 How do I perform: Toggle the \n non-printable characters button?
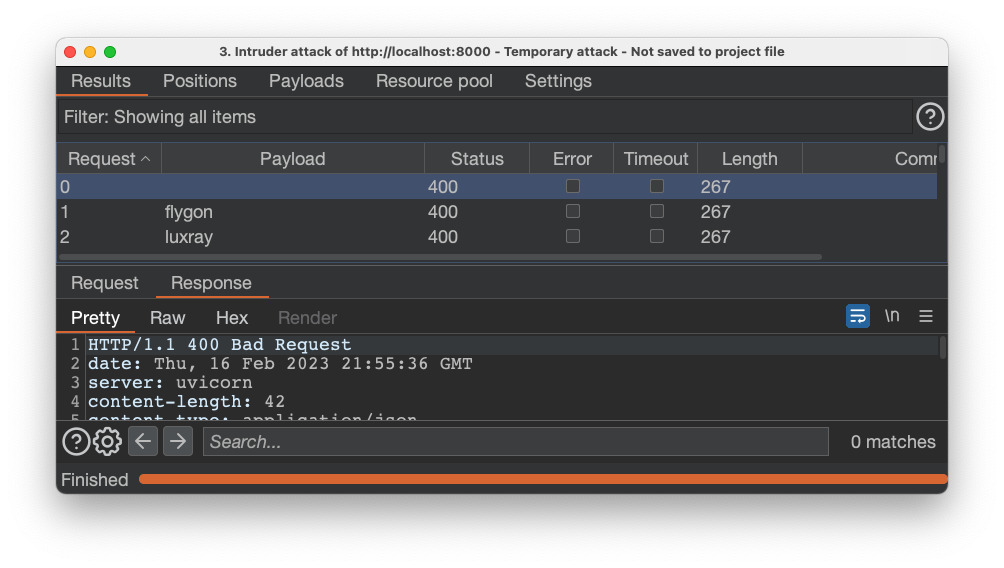coord(892,316)
